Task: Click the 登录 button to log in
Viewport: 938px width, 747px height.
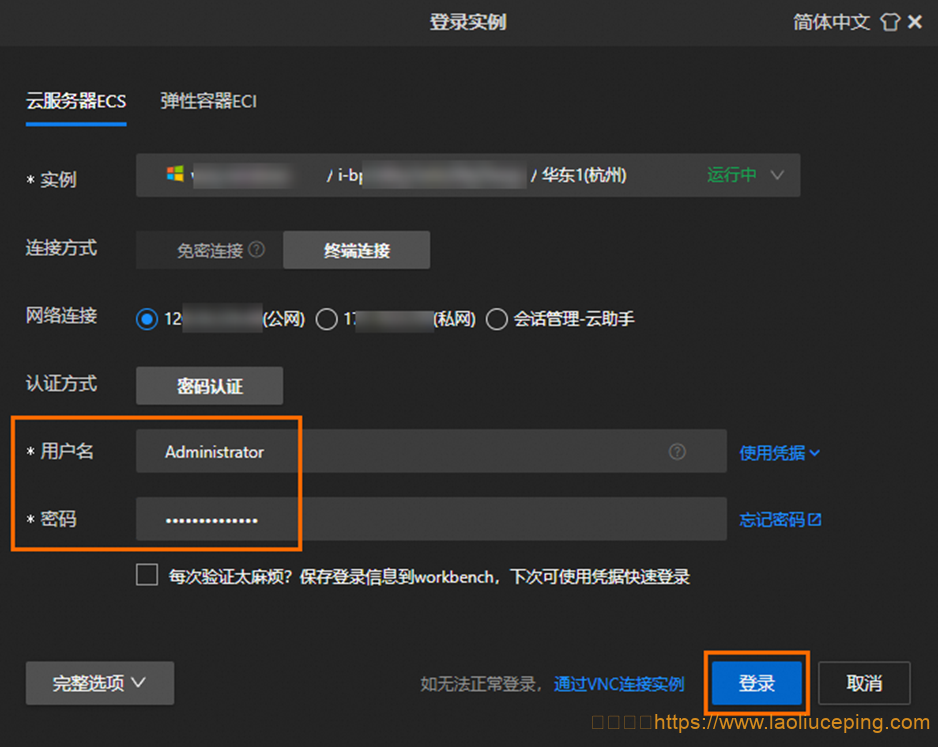Action: tap(756, 683)
